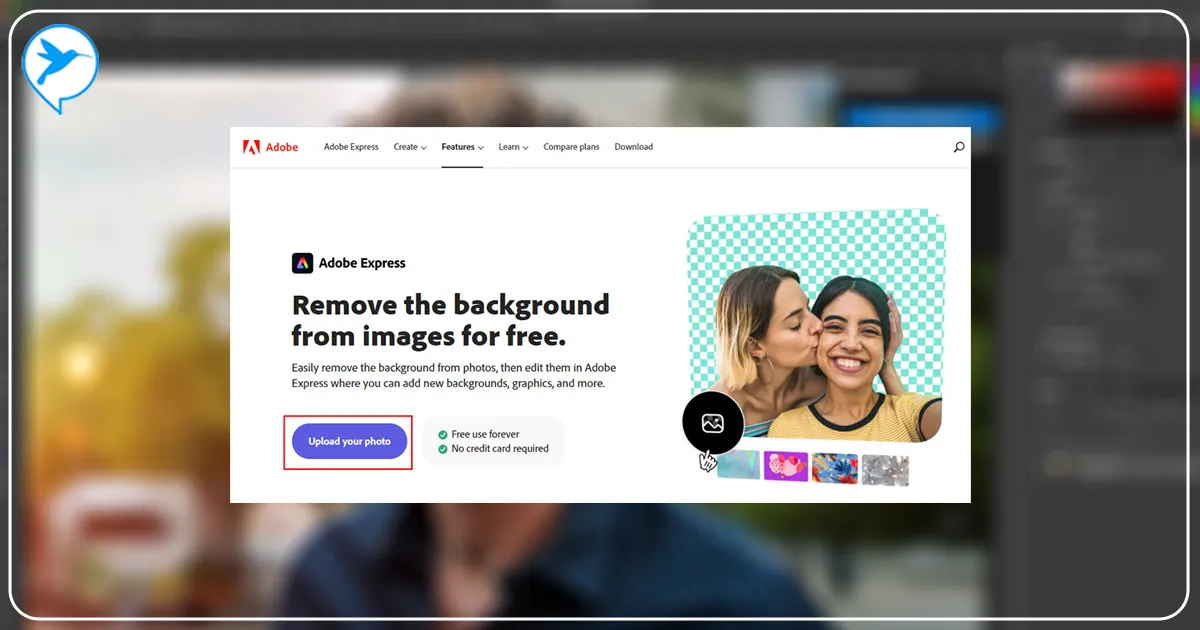
Task: Click the Adobe logo in the header
Action: 270,147
